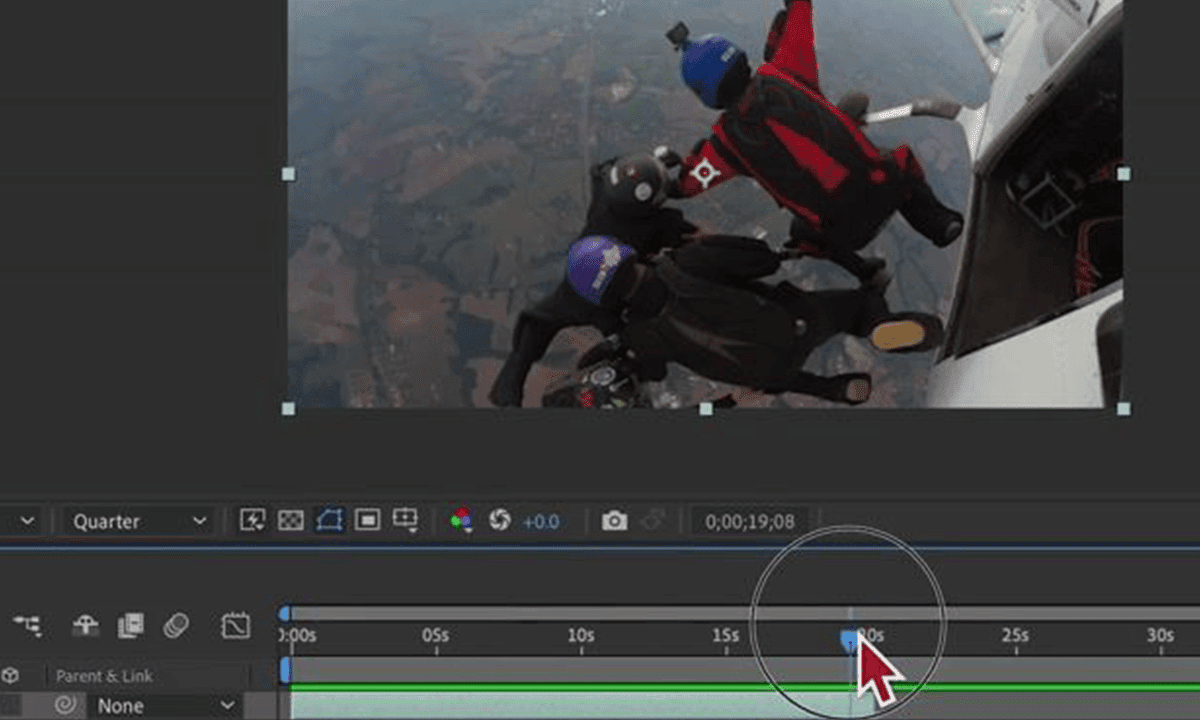1200x720 pixels.
Task: Click the blue playhead marker near 20s
Action: pos(850,640)
